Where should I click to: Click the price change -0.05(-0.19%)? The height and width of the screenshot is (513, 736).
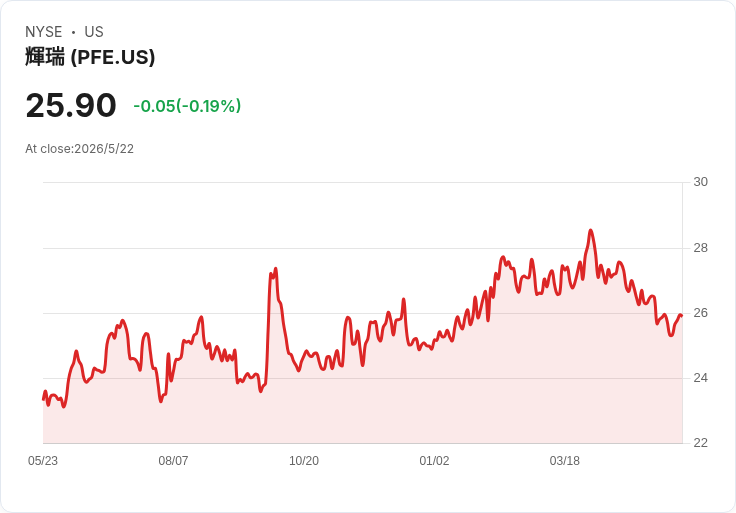187,106
